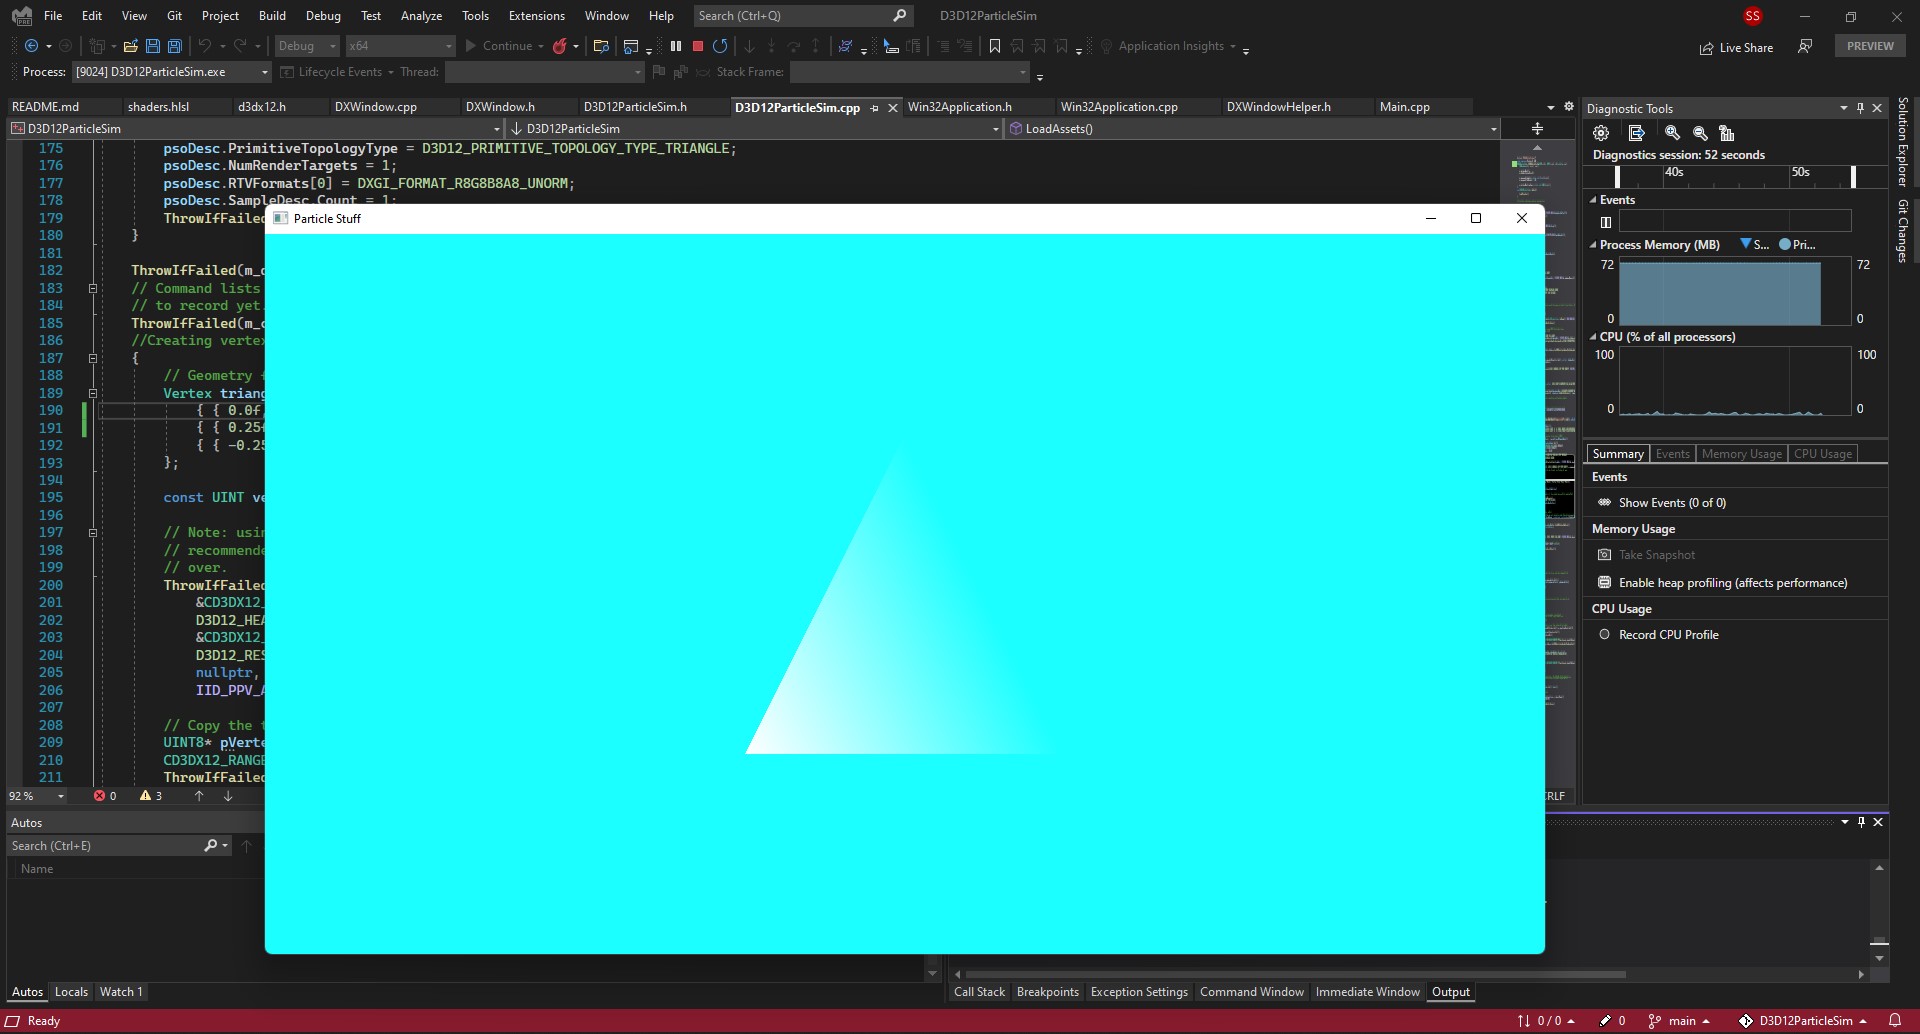Collapse comment block at line 197
The height and width of the screenshot is (1034, 1920).
(93, 533)
